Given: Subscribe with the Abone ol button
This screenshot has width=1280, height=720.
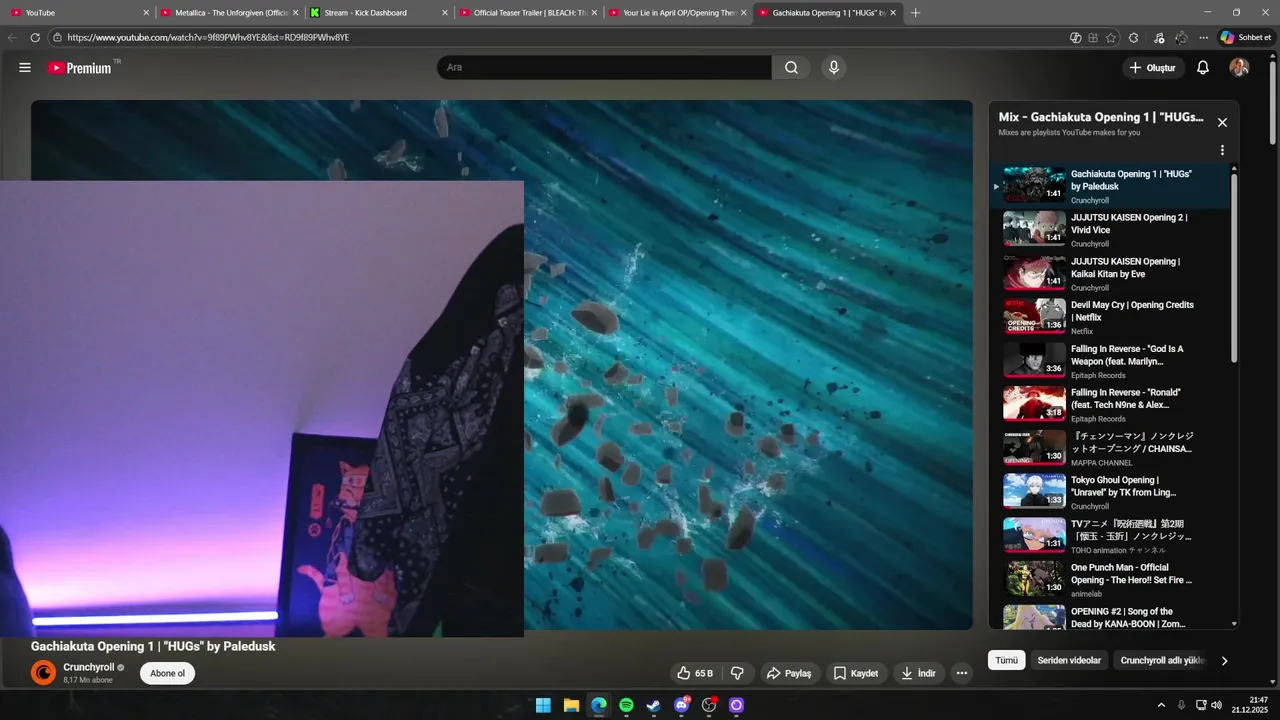Looking at the screenshot, I should [167, 673].
